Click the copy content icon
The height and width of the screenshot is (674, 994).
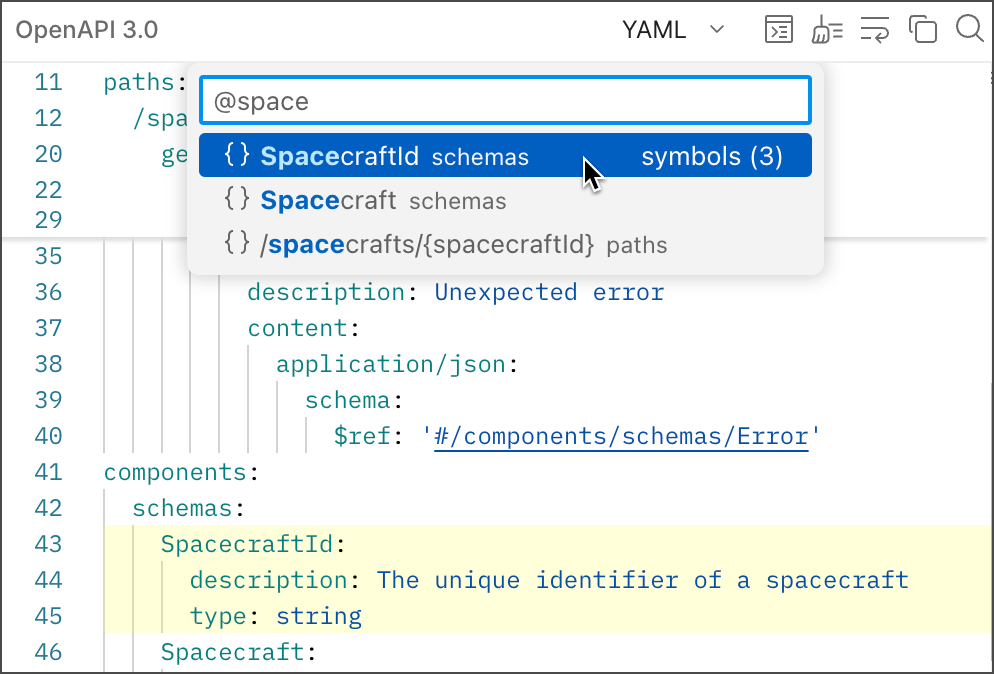(922, 30)
